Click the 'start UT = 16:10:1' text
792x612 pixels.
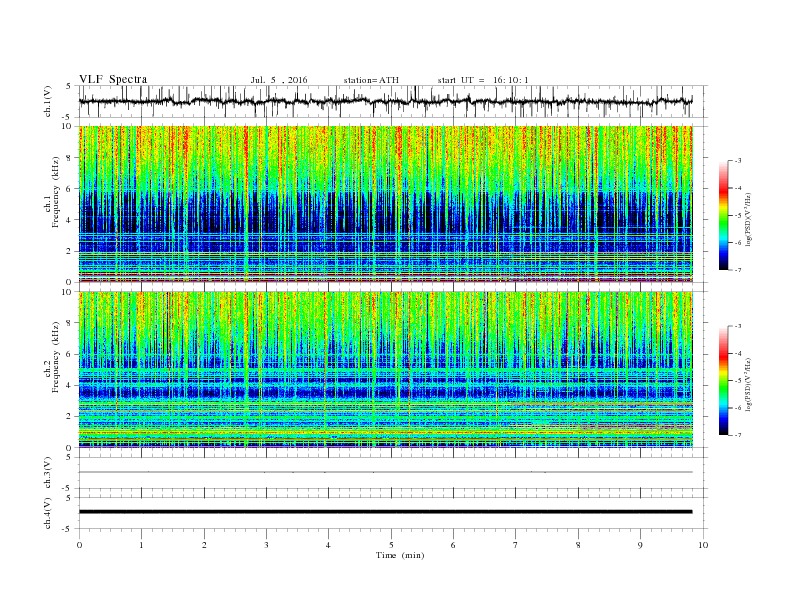[483, 80]
